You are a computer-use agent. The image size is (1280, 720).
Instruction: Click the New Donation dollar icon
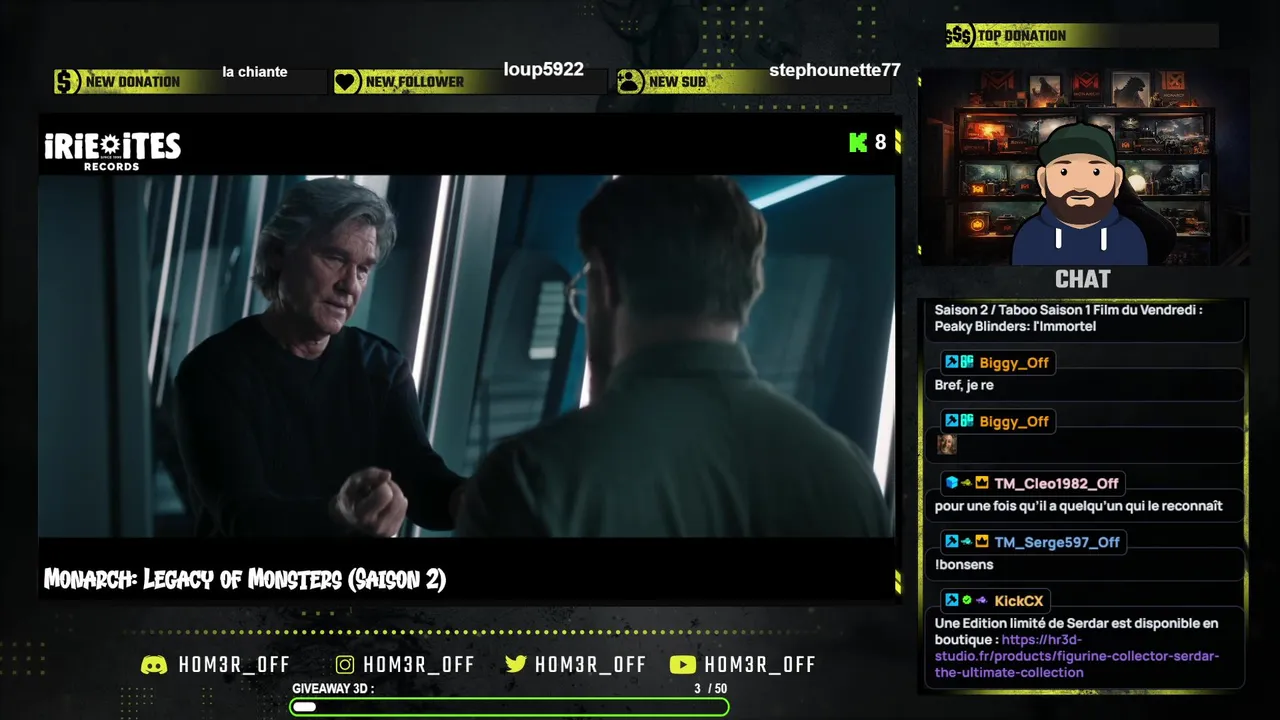click(x=67, y=82)
